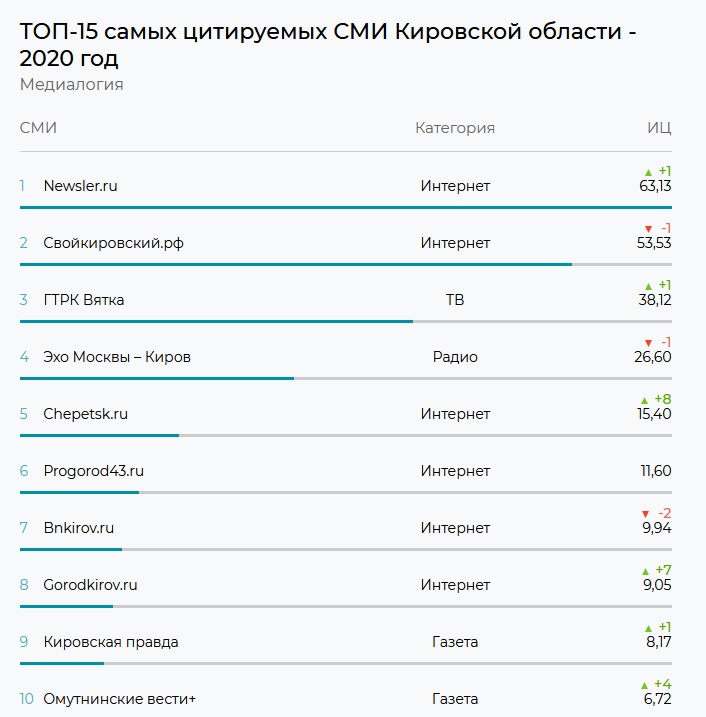The height and width of the screenshot is (717, 706).
Task: Click the green +7 arrow for Gorodkirov.ru
Action: pyautogui.click(x=645, y=571)
